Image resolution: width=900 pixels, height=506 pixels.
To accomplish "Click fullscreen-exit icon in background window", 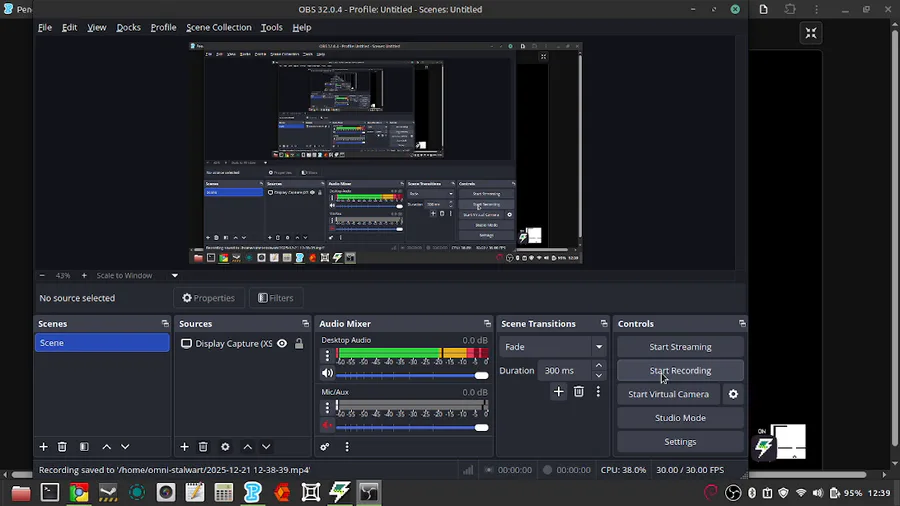I will tap(811, 33).
